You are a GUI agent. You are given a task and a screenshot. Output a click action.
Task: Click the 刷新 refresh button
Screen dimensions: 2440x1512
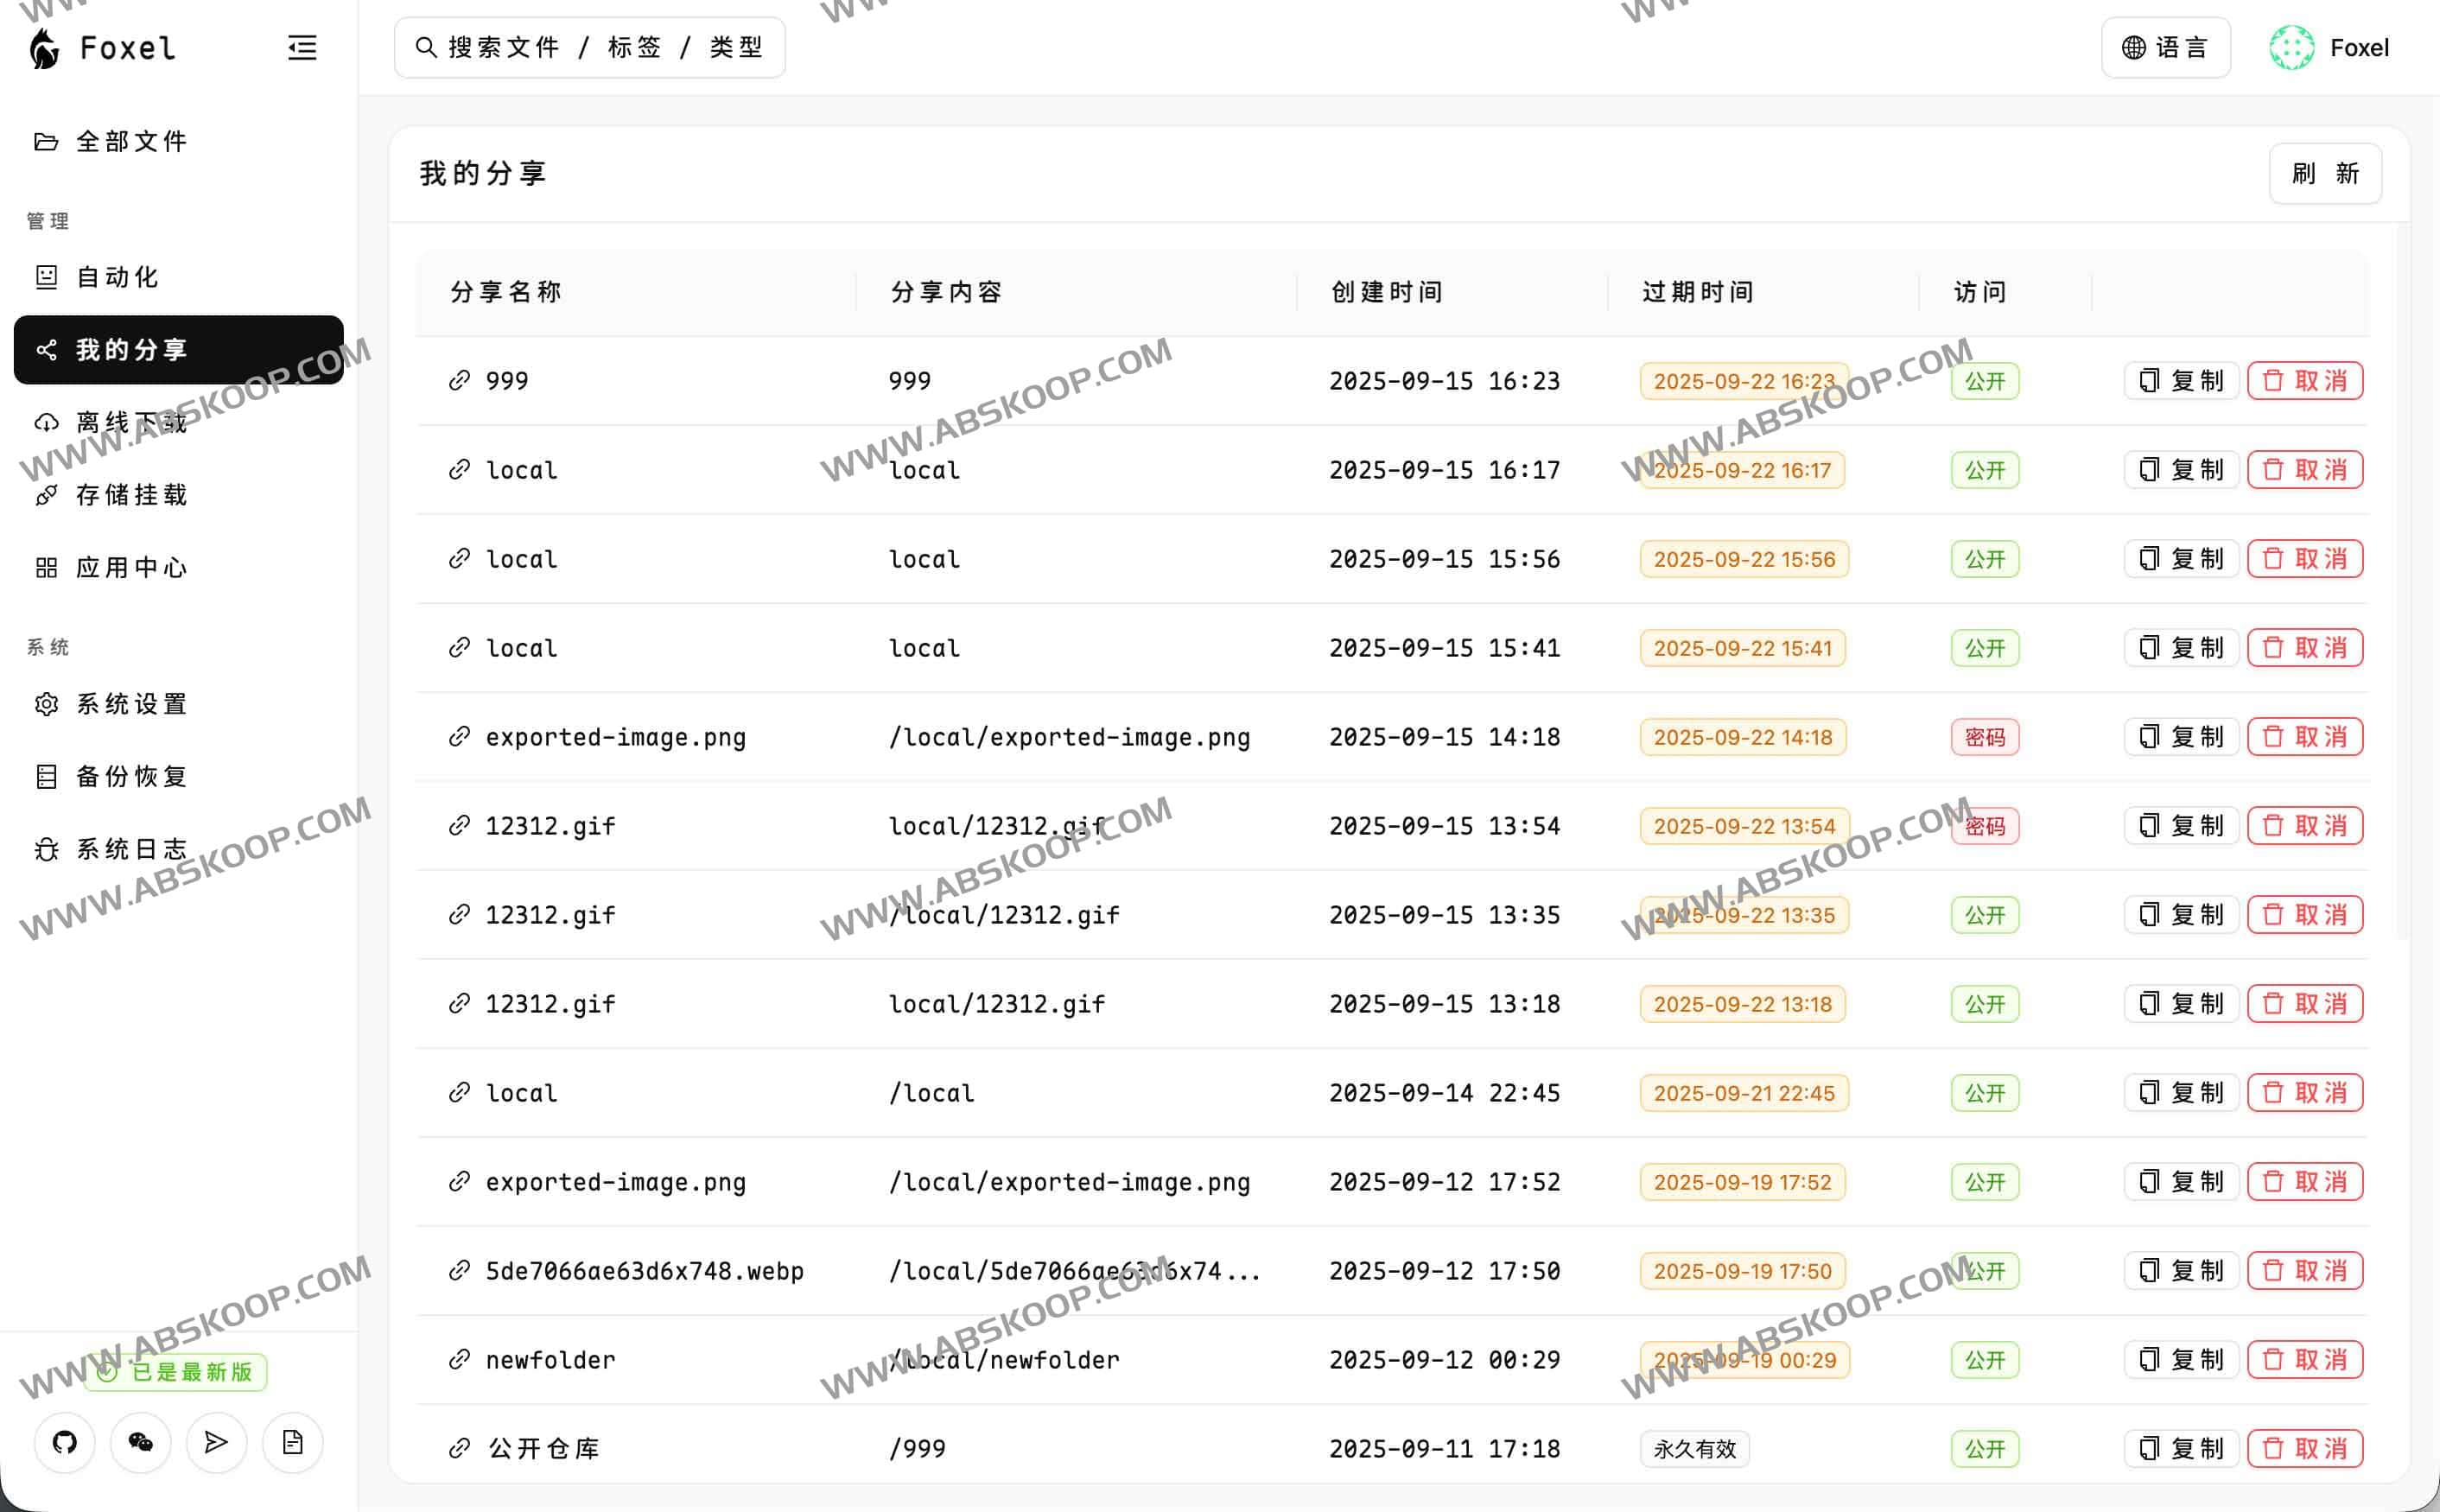pos(2325,174)
